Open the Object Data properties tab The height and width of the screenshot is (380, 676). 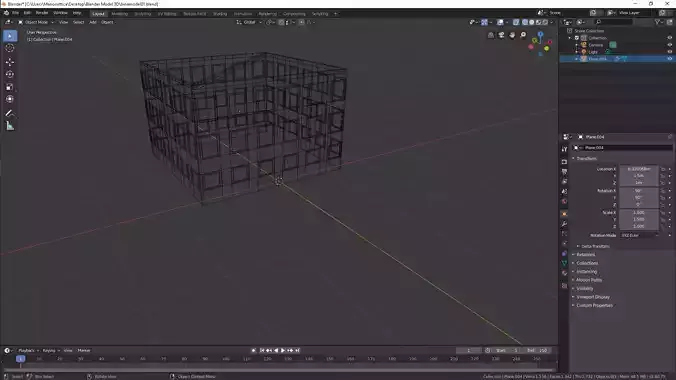pyautogui.click(x=564, y=263)
